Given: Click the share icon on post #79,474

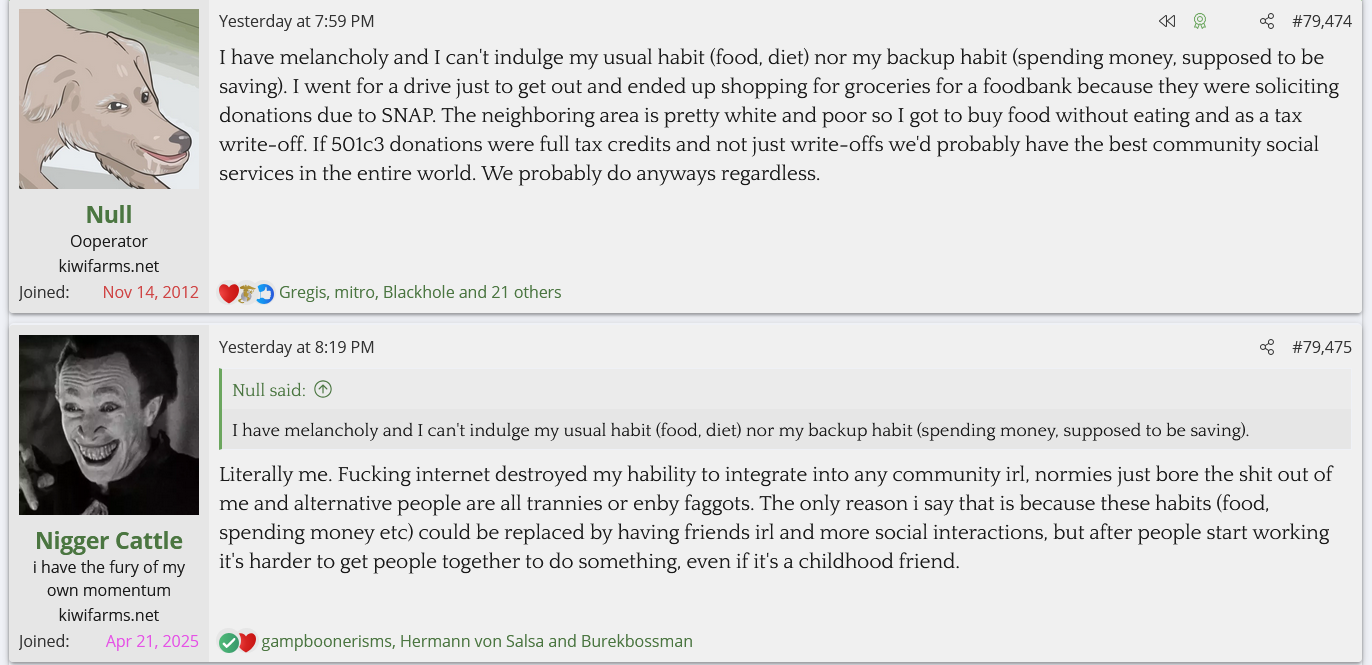Looking at the screenshot, I should click(1267, 21).
